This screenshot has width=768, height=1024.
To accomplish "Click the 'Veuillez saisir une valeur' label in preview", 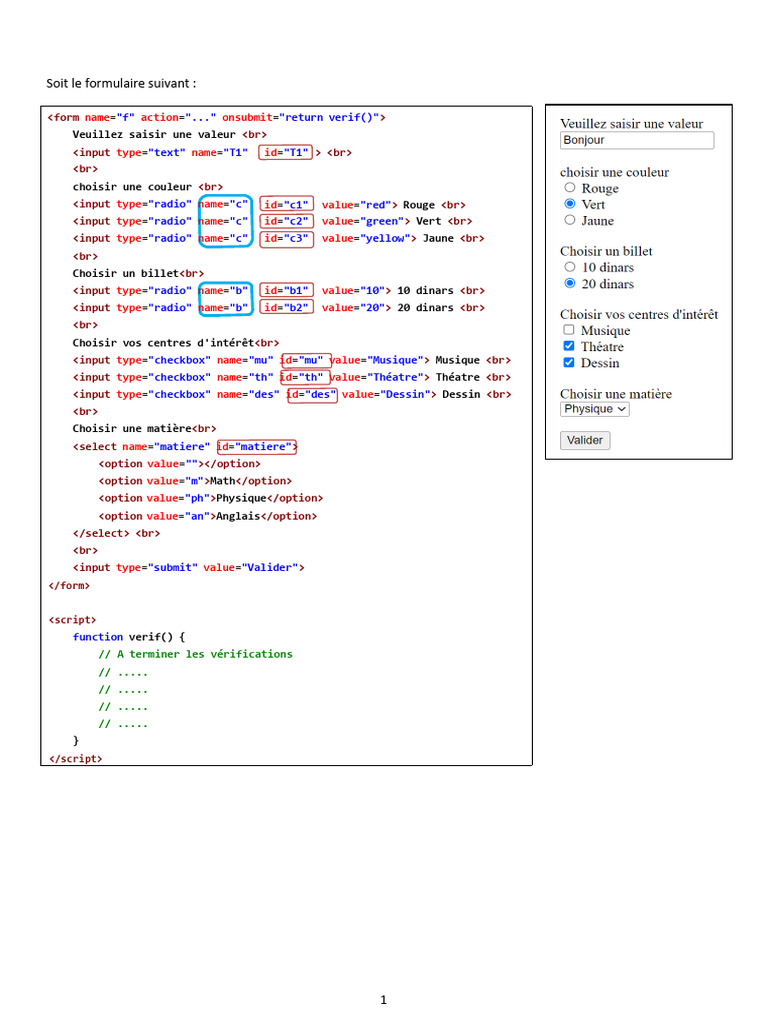I will click(632, 123).
